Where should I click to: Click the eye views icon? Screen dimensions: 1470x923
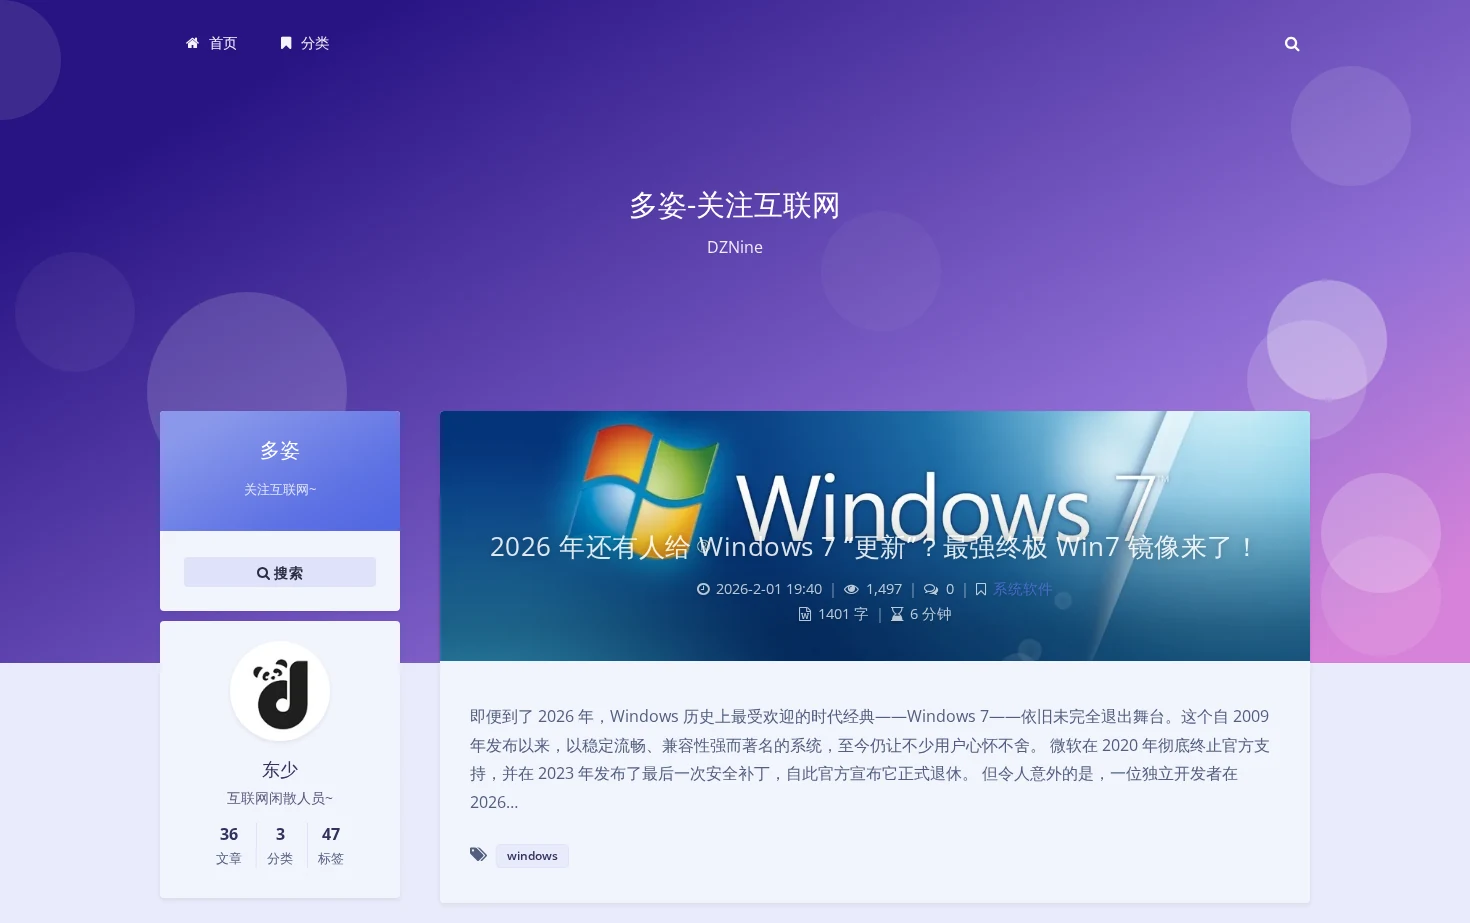851,589
